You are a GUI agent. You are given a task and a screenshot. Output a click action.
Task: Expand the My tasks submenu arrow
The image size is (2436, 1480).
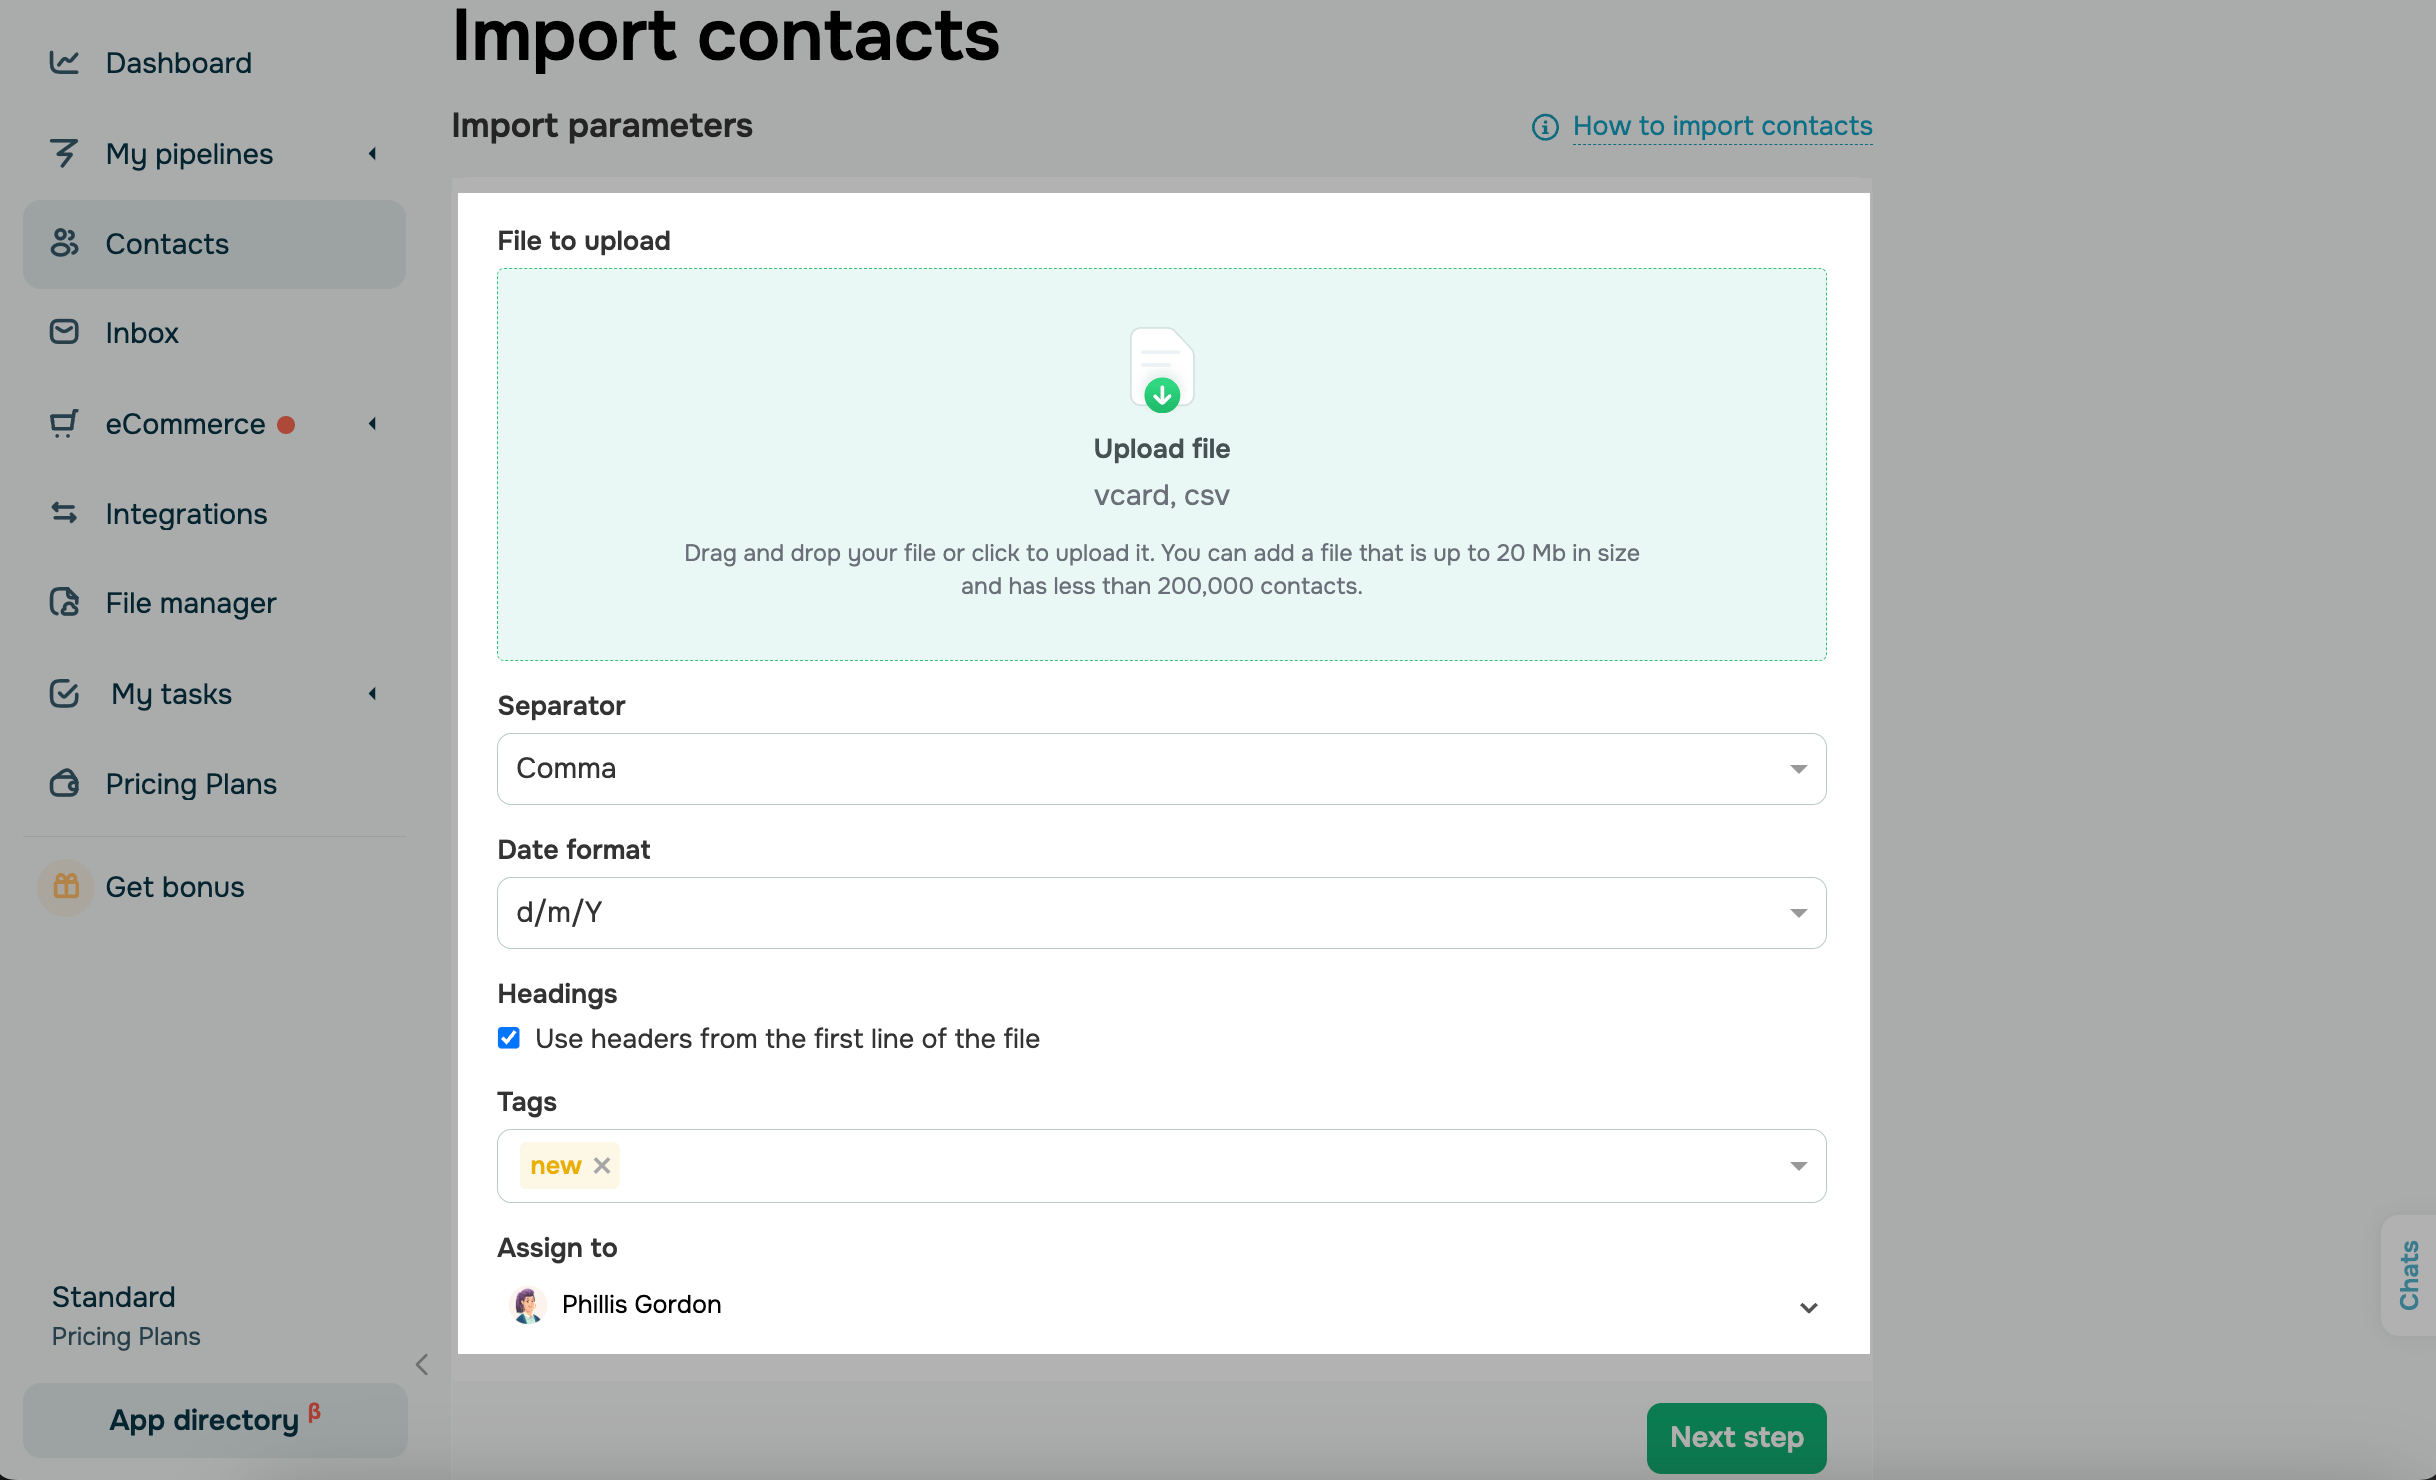[372, 694]
